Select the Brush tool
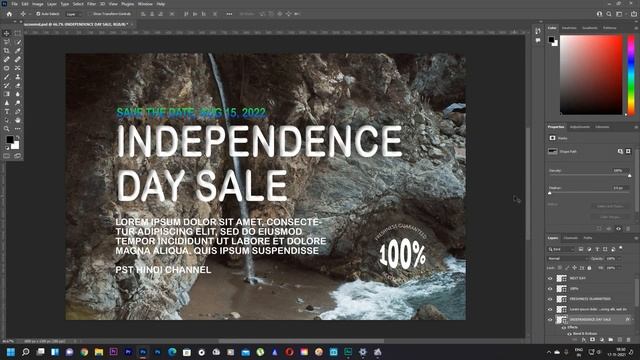This screenshot has width=640, height=360. click(x=7, y=77)
